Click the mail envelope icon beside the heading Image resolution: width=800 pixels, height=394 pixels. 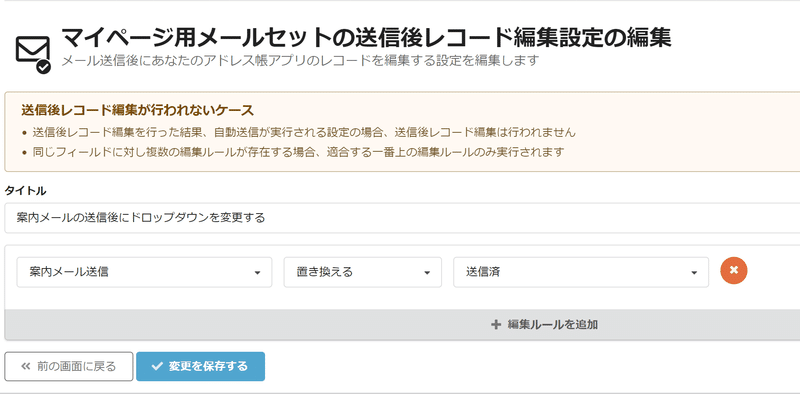33,55
